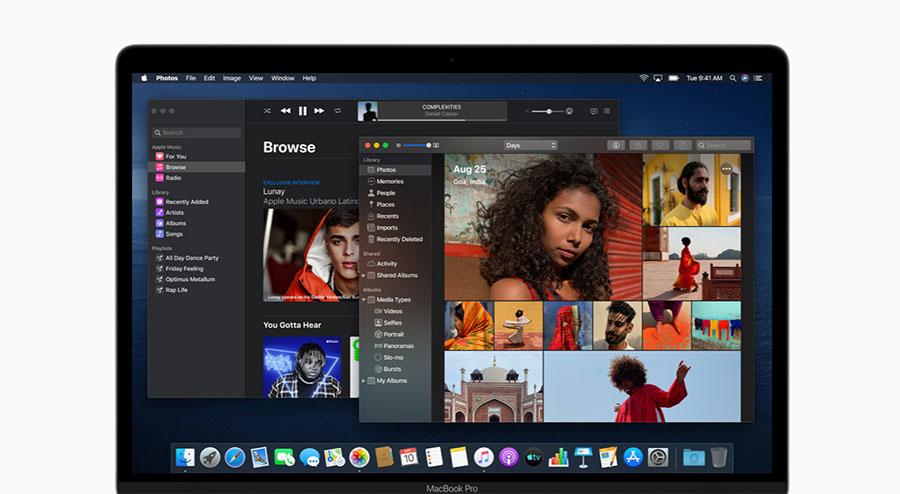Open the Lunay exclusive interview artwork
The height and width of the screenshot is (494, 900).
pyautogui.click(x=311, y=254)
